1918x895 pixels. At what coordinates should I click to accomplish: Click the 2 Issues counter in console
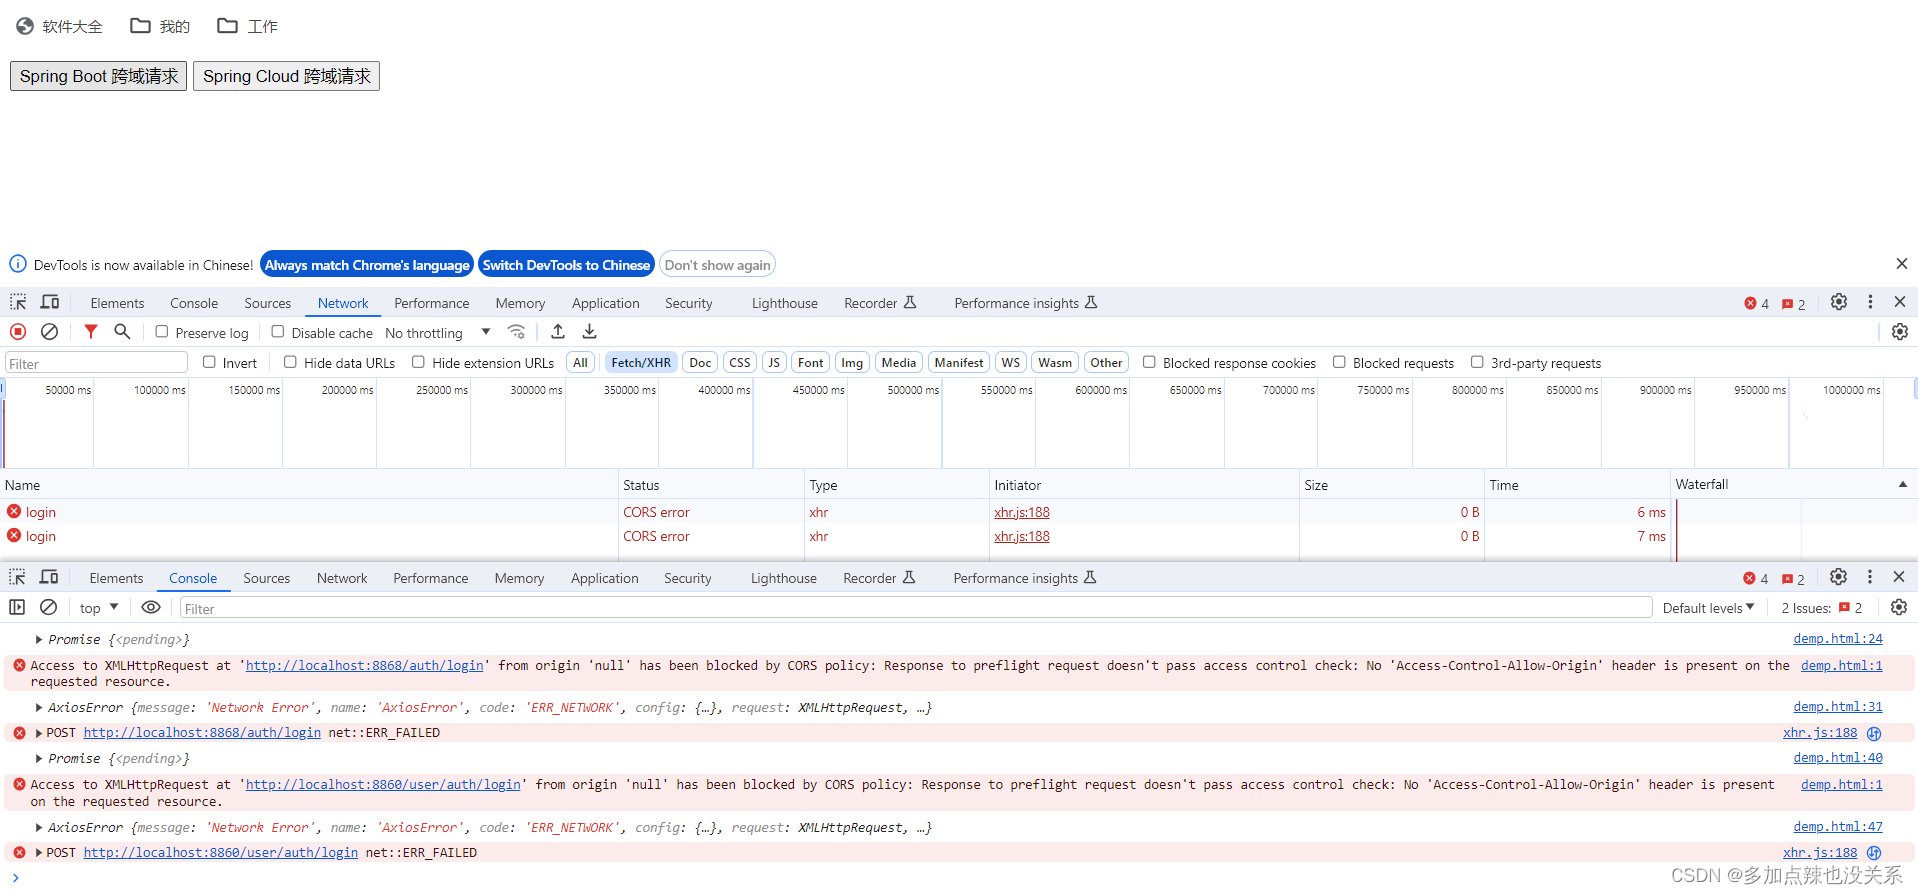(1821, 608)
